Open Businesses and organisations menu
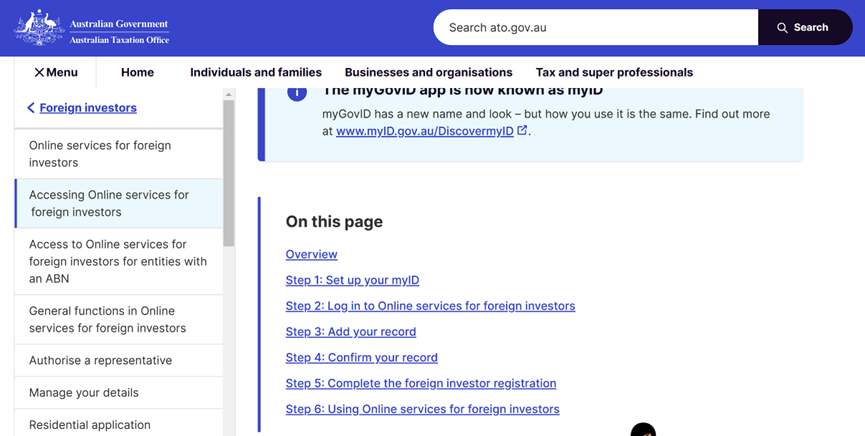This screenshot has height=436, width=865. click(429, 72)
